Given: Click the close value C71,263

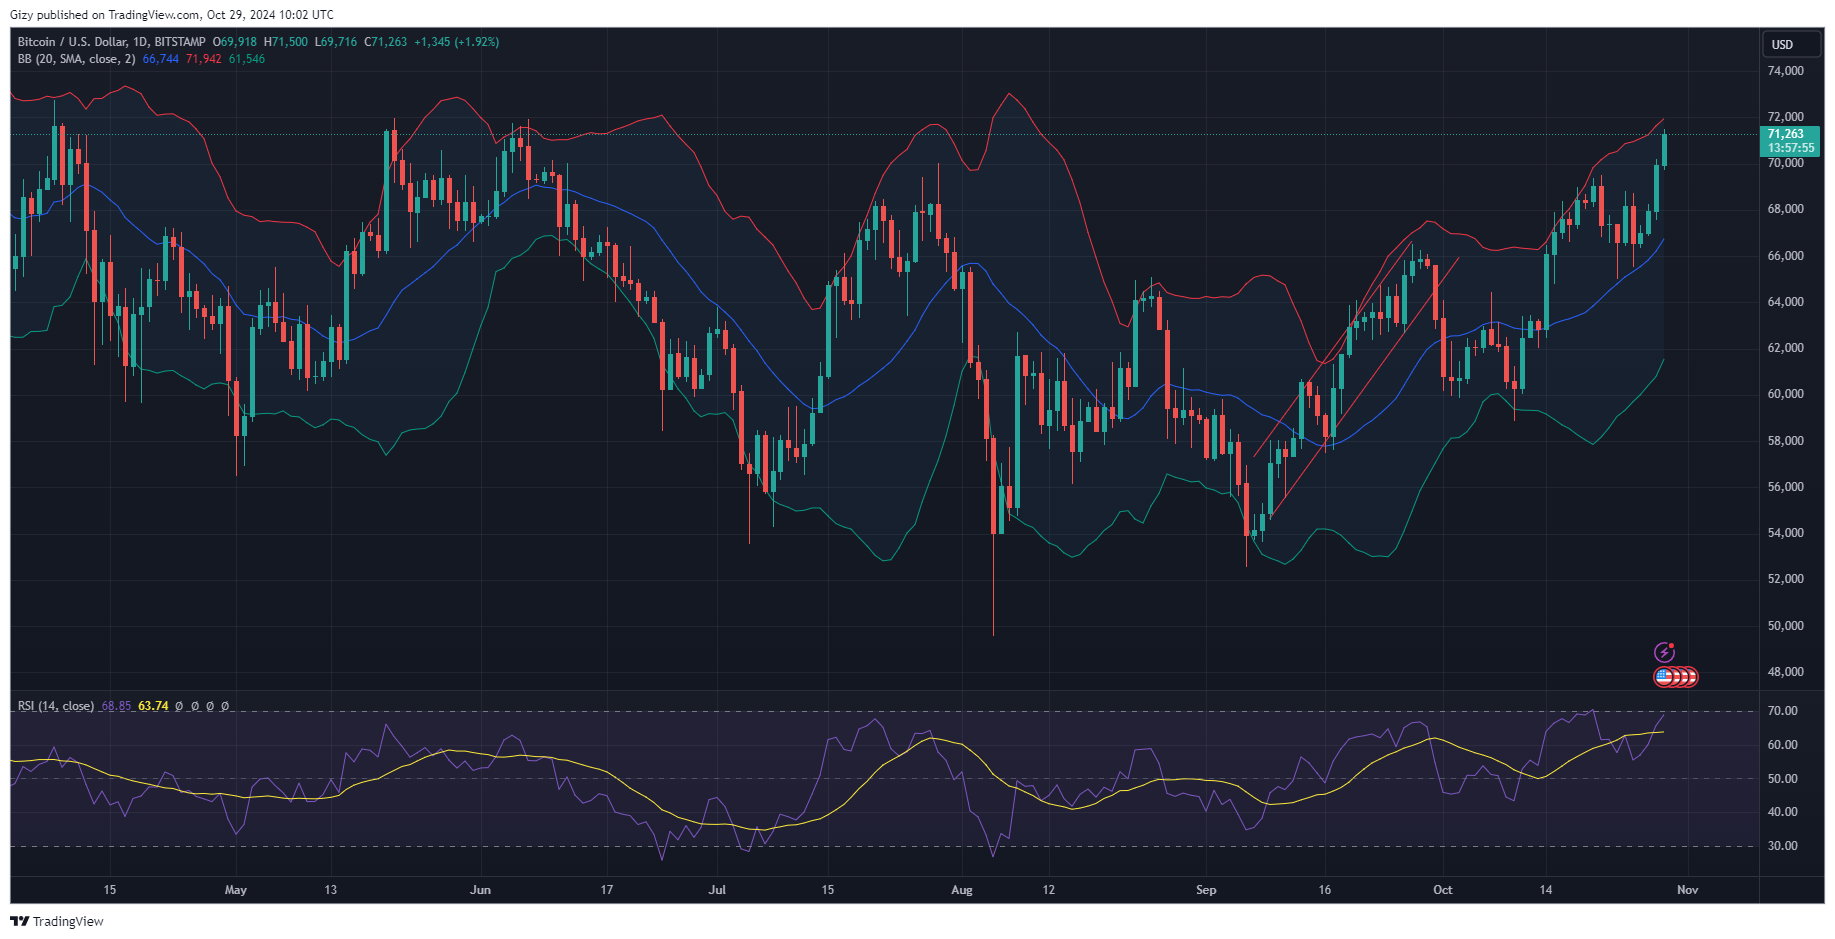Looking at the screenshot, I should tap(386, 42).
